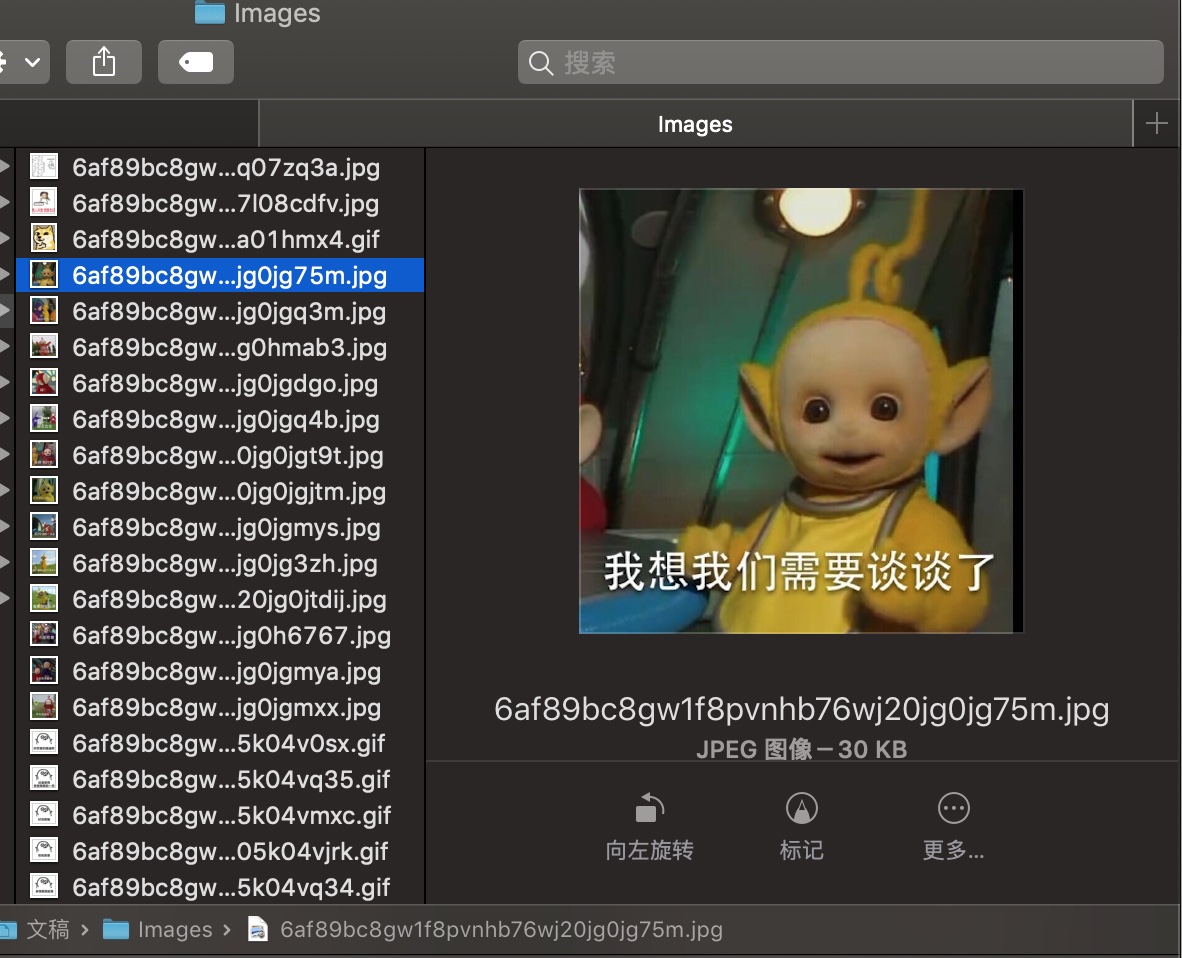Click thumbnail icon of g0hmab3.jpg

pos(44,347)
